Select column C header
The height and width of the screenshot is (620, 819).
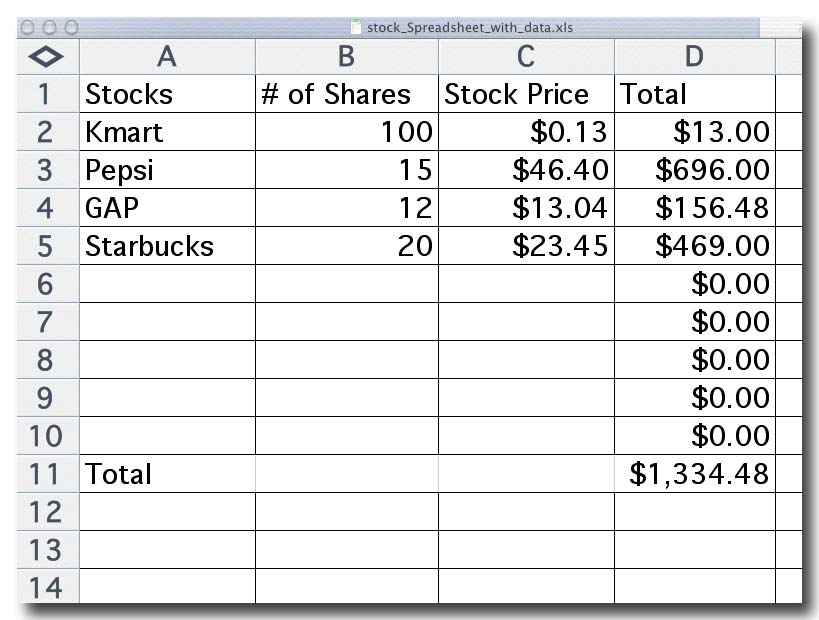tap(526, 56)
